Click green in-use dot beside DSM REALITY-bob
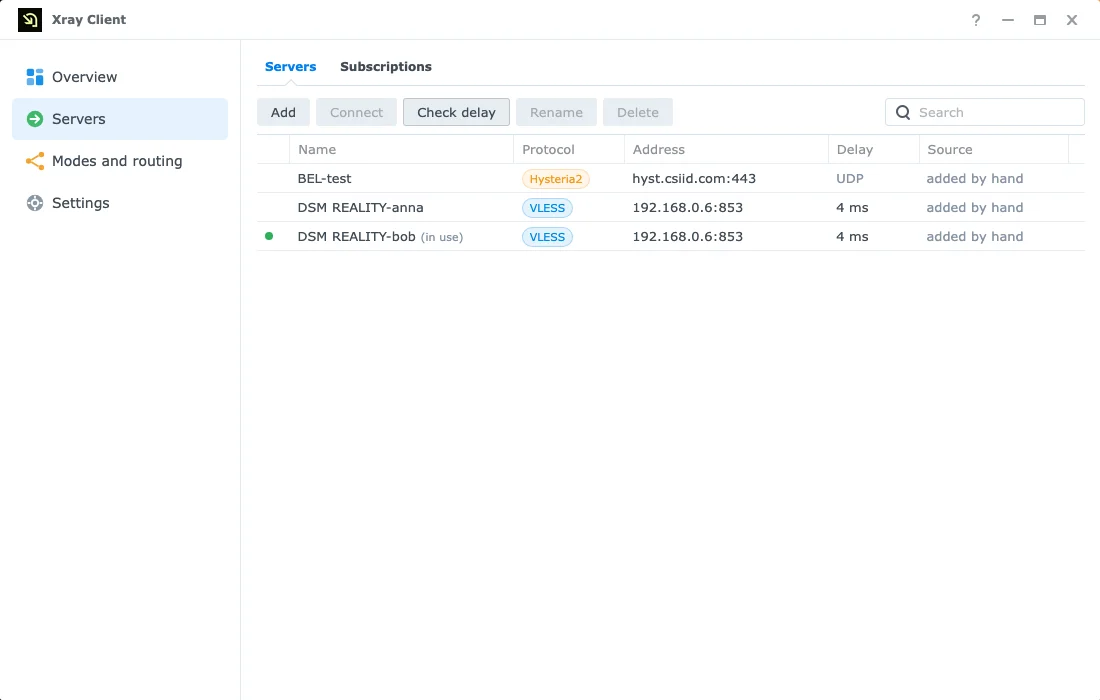 (269, 236)
